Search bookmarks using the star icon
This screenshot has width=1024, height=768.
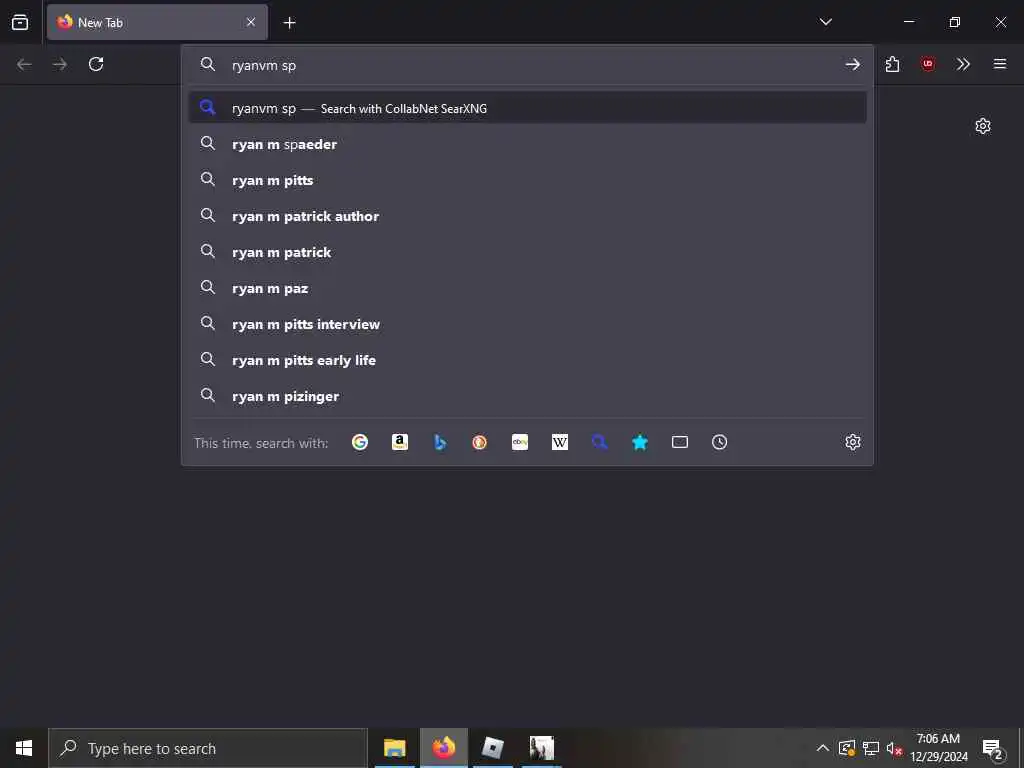click(640, 442)
